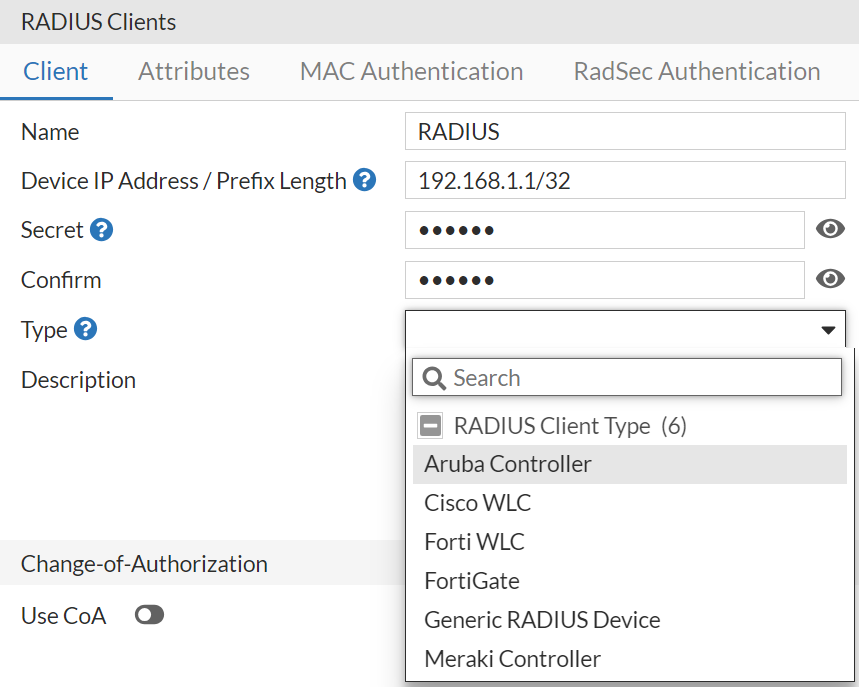Viewport: 859px width, 687px height.
Task: Open the MAC Authentication tab
Action: coord(411,71)
